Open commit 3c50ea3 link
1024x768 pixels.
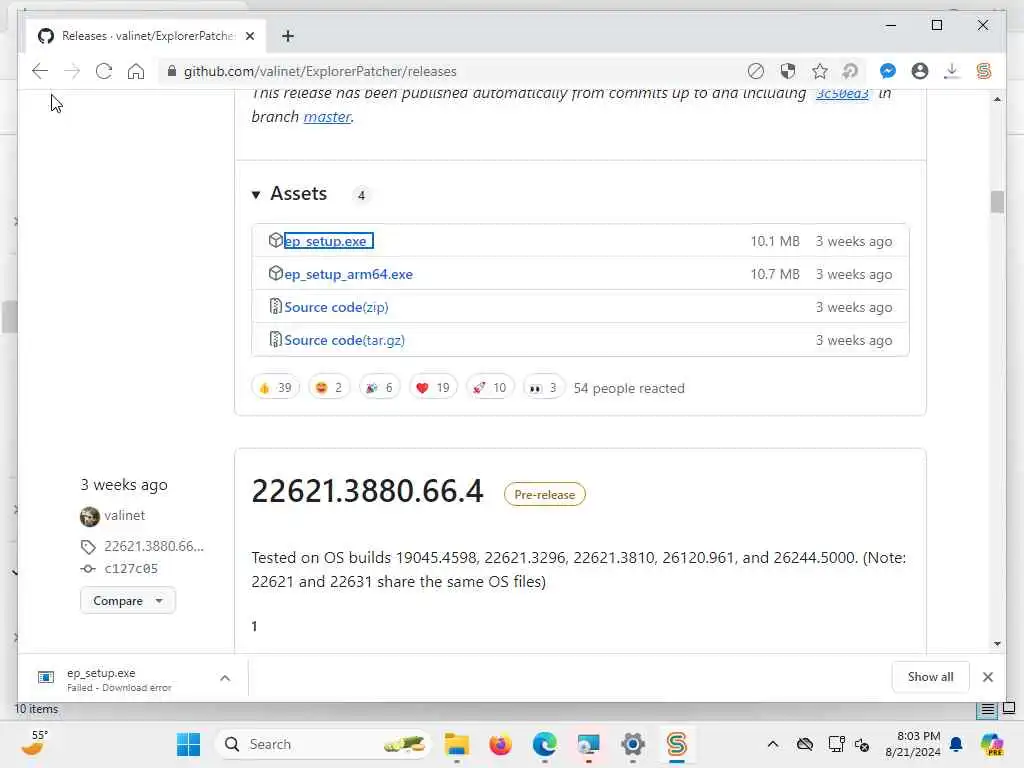pyautogui.click(x=842, y=94)
